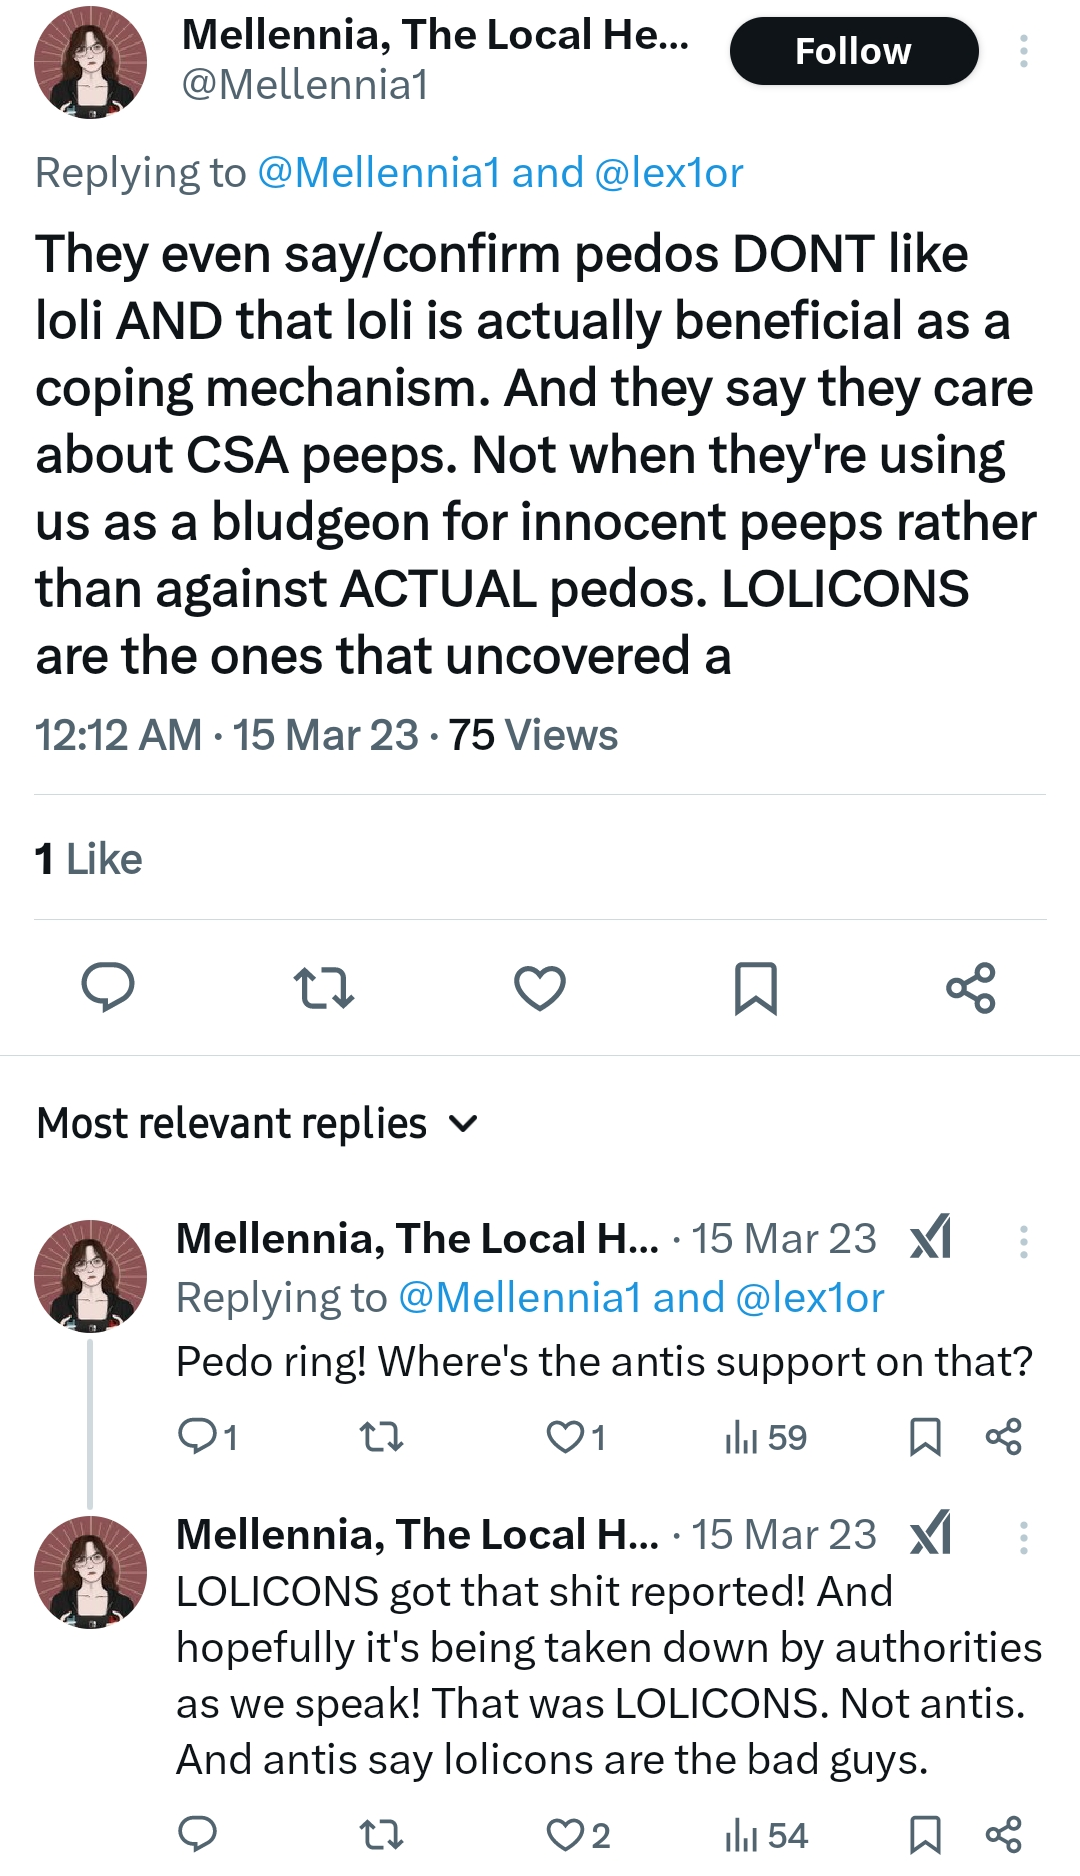Tap the reply icon under main tweet

(x=107, y=987)
